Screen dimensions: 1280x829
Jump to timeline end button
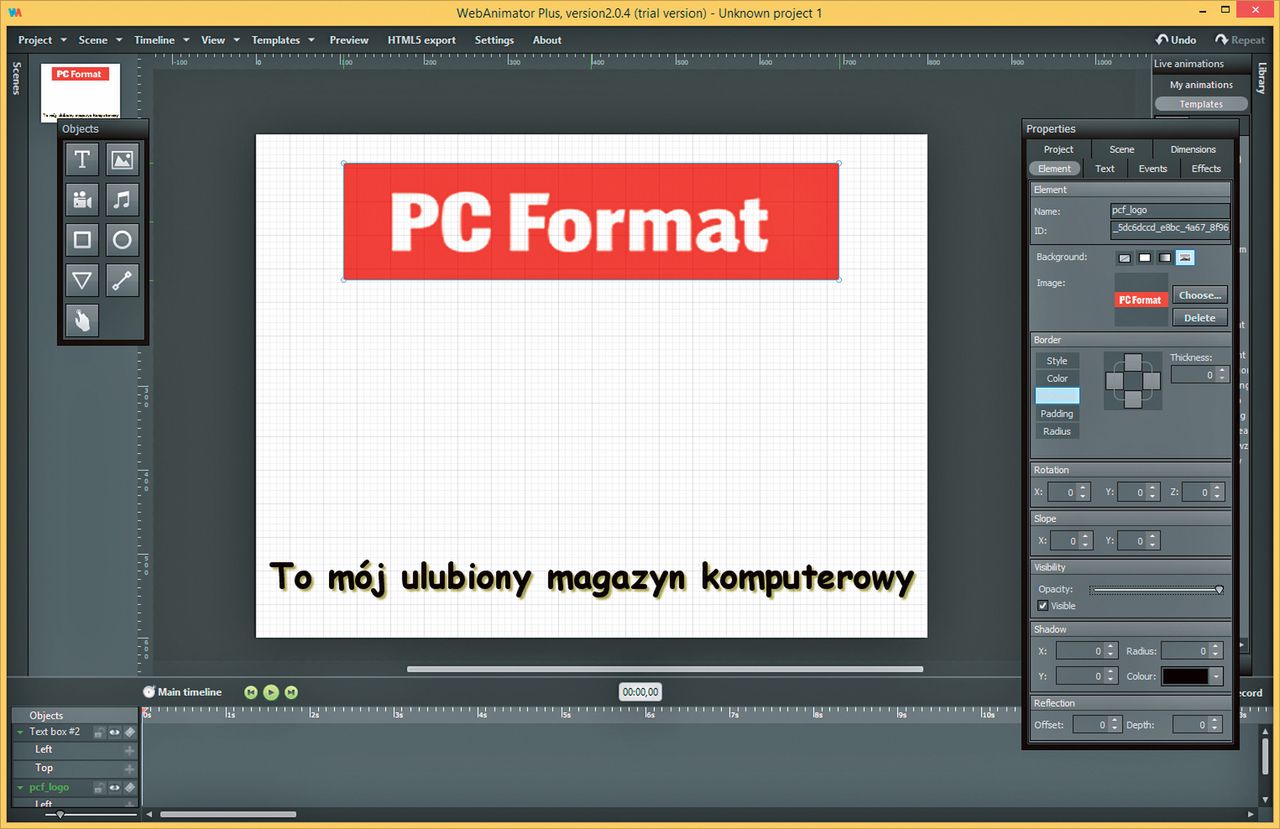click(291, 692)
